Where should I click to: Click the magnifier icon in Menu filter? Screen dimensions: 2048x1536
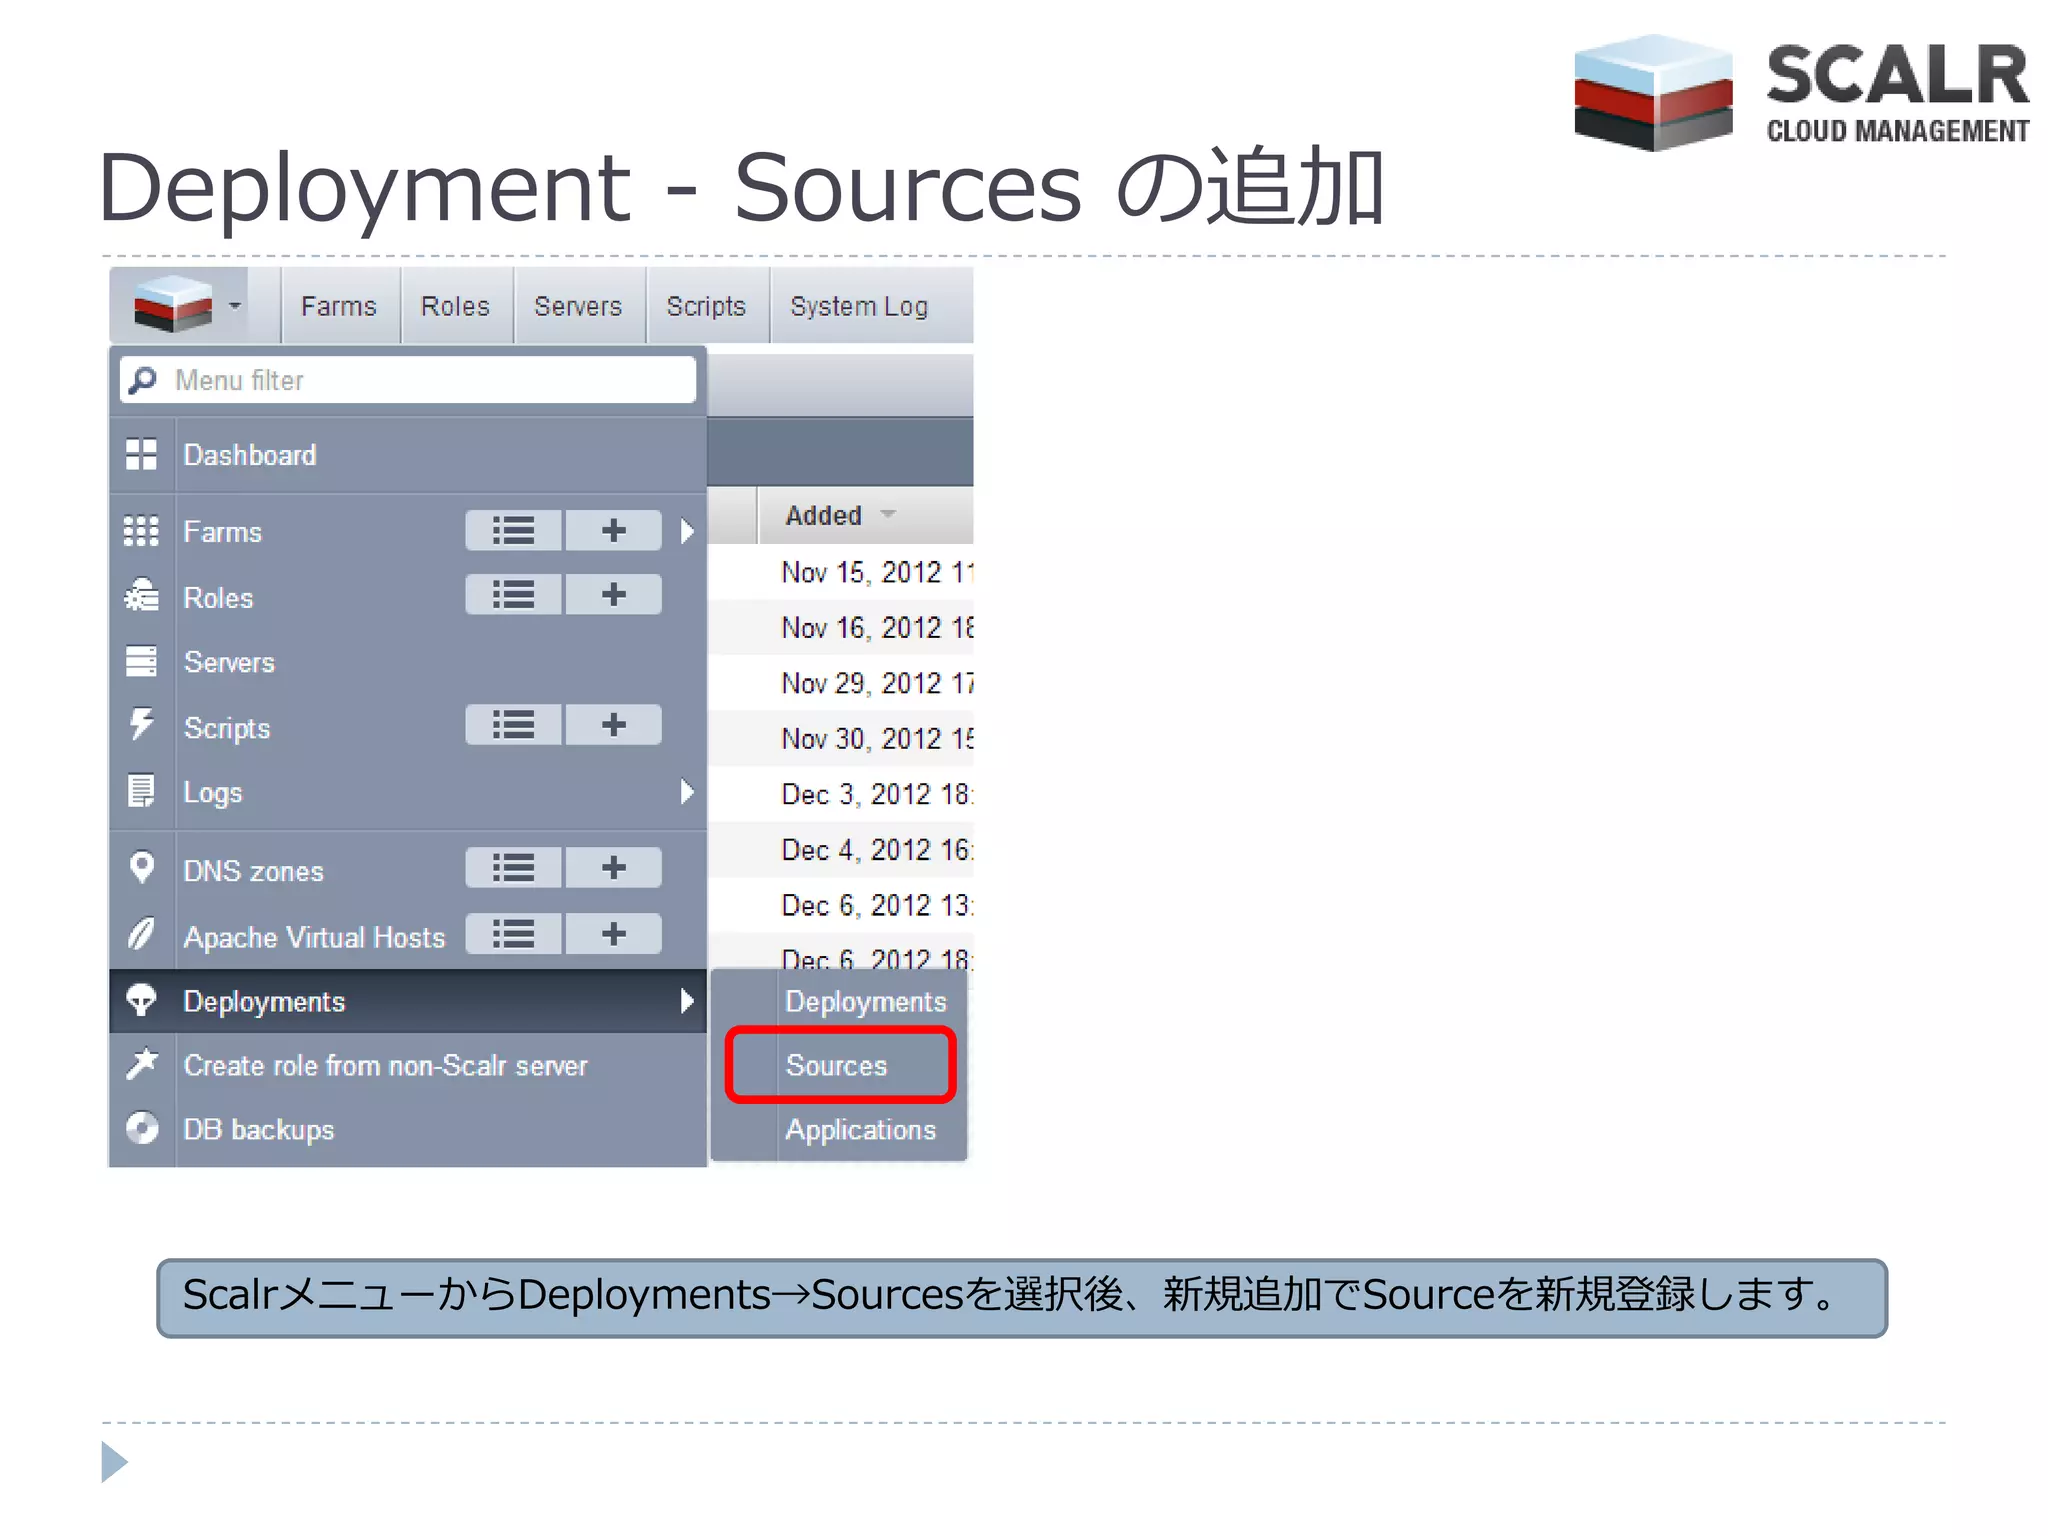click(x=143, y=380)
